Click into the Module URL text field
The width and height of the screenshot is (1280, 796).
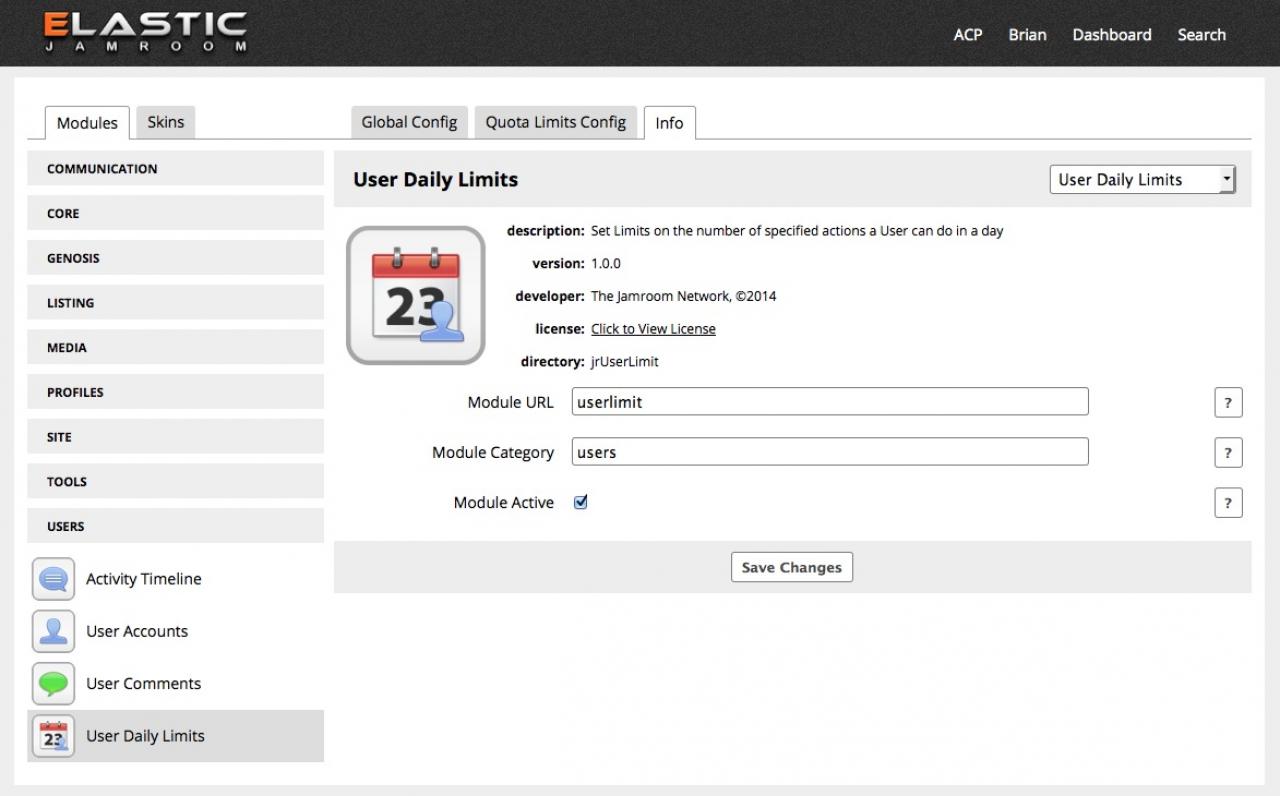(x=829, y=402)
